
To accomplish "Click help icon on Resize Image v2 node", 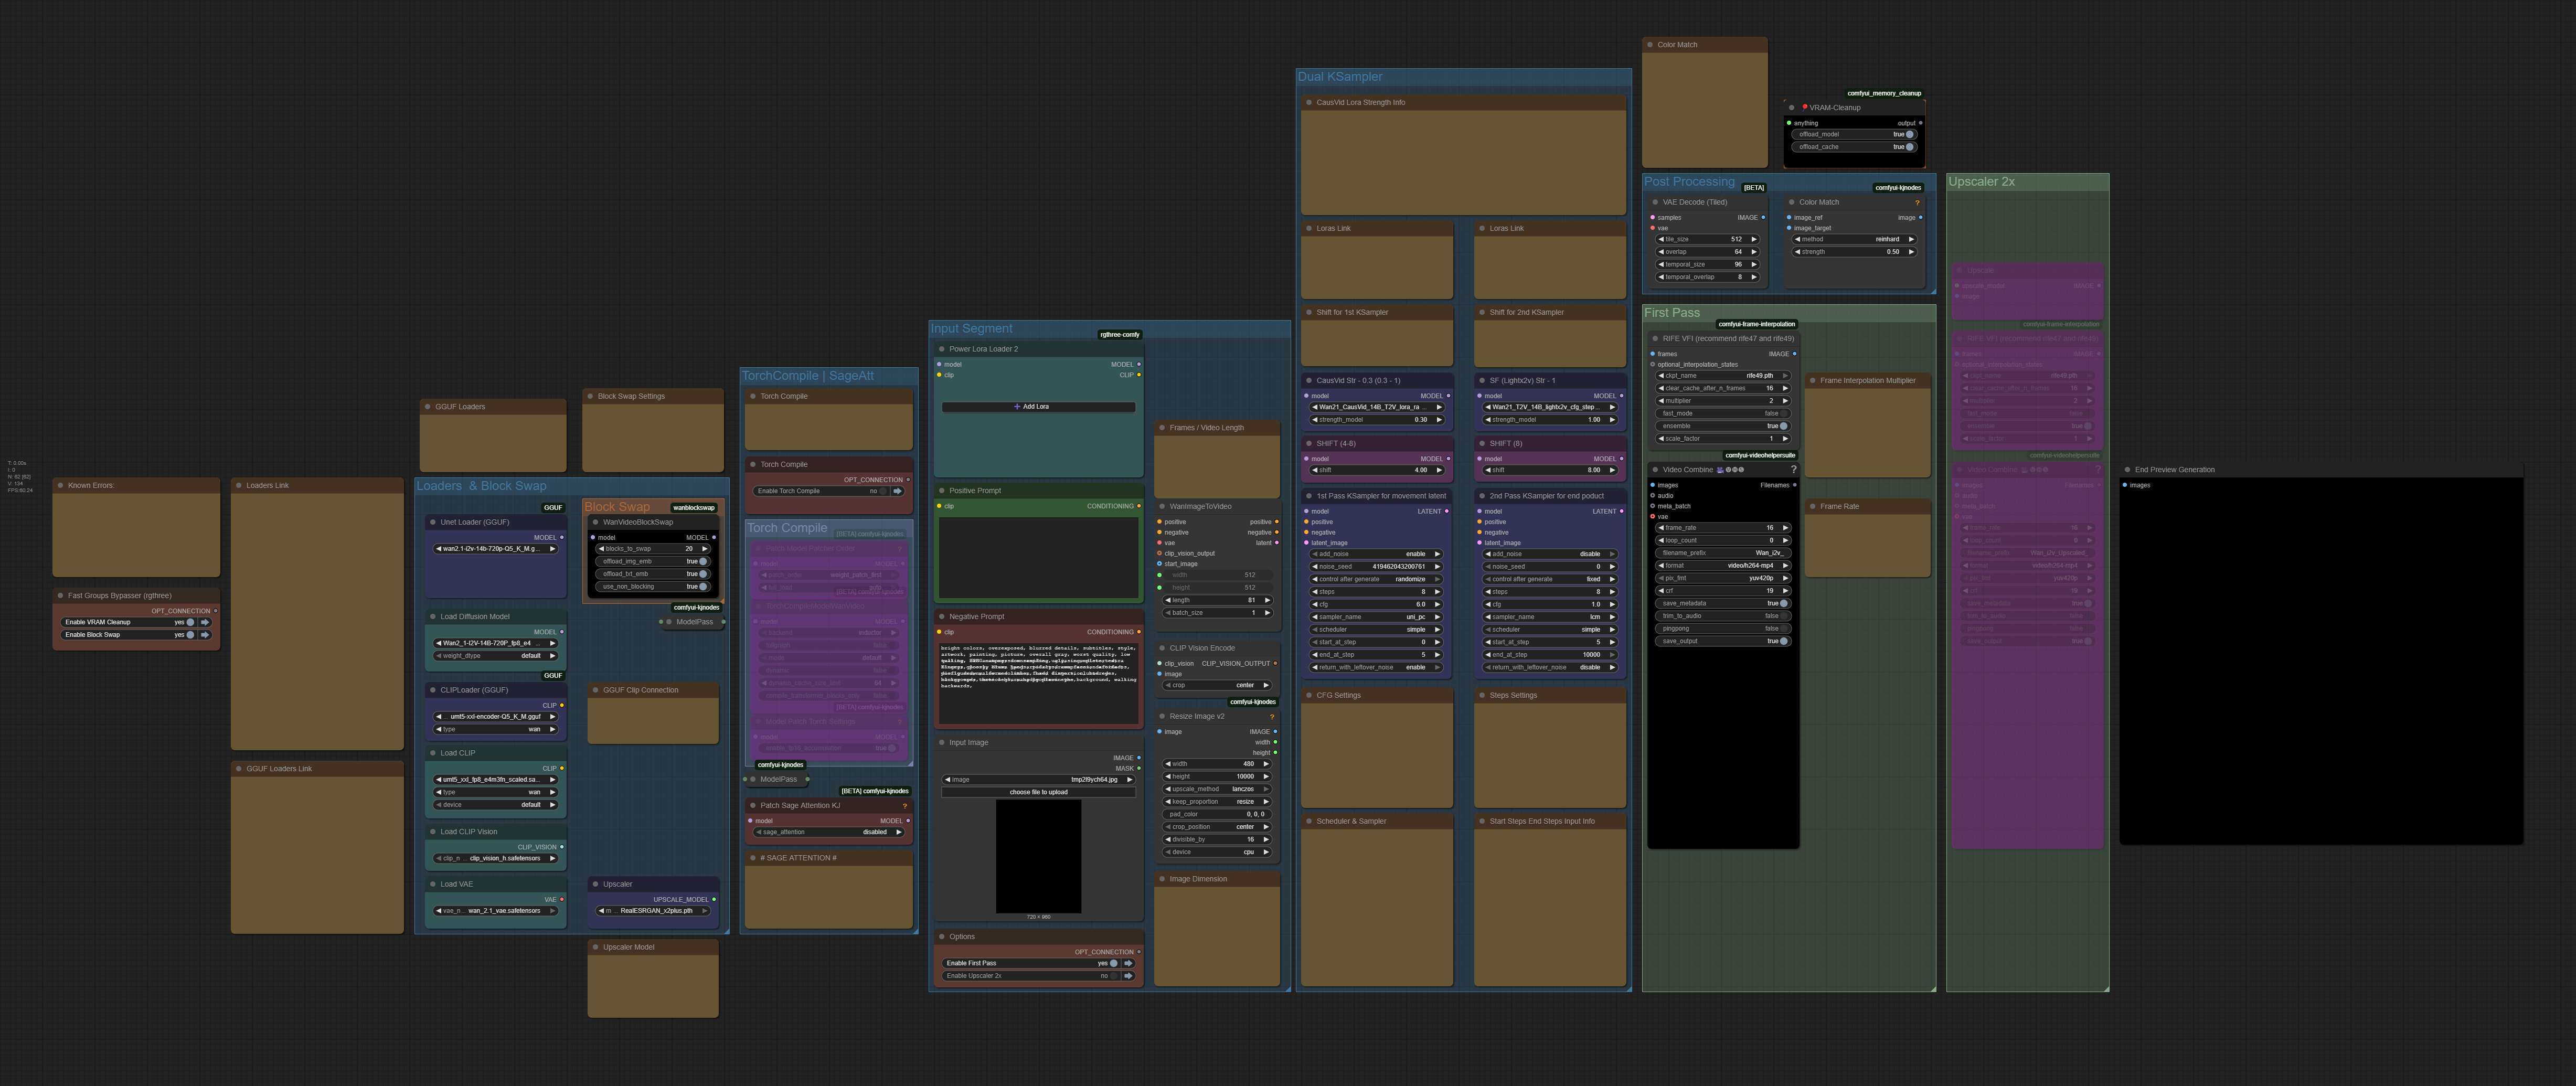I will 1271,716.
